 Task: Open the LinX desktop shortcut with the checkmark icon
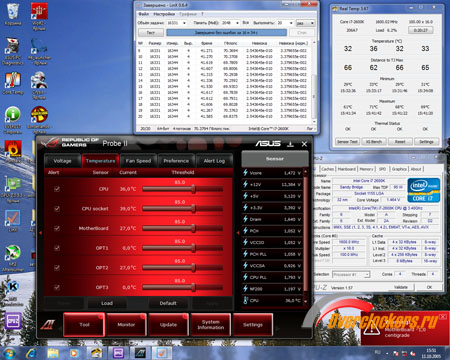13,221
